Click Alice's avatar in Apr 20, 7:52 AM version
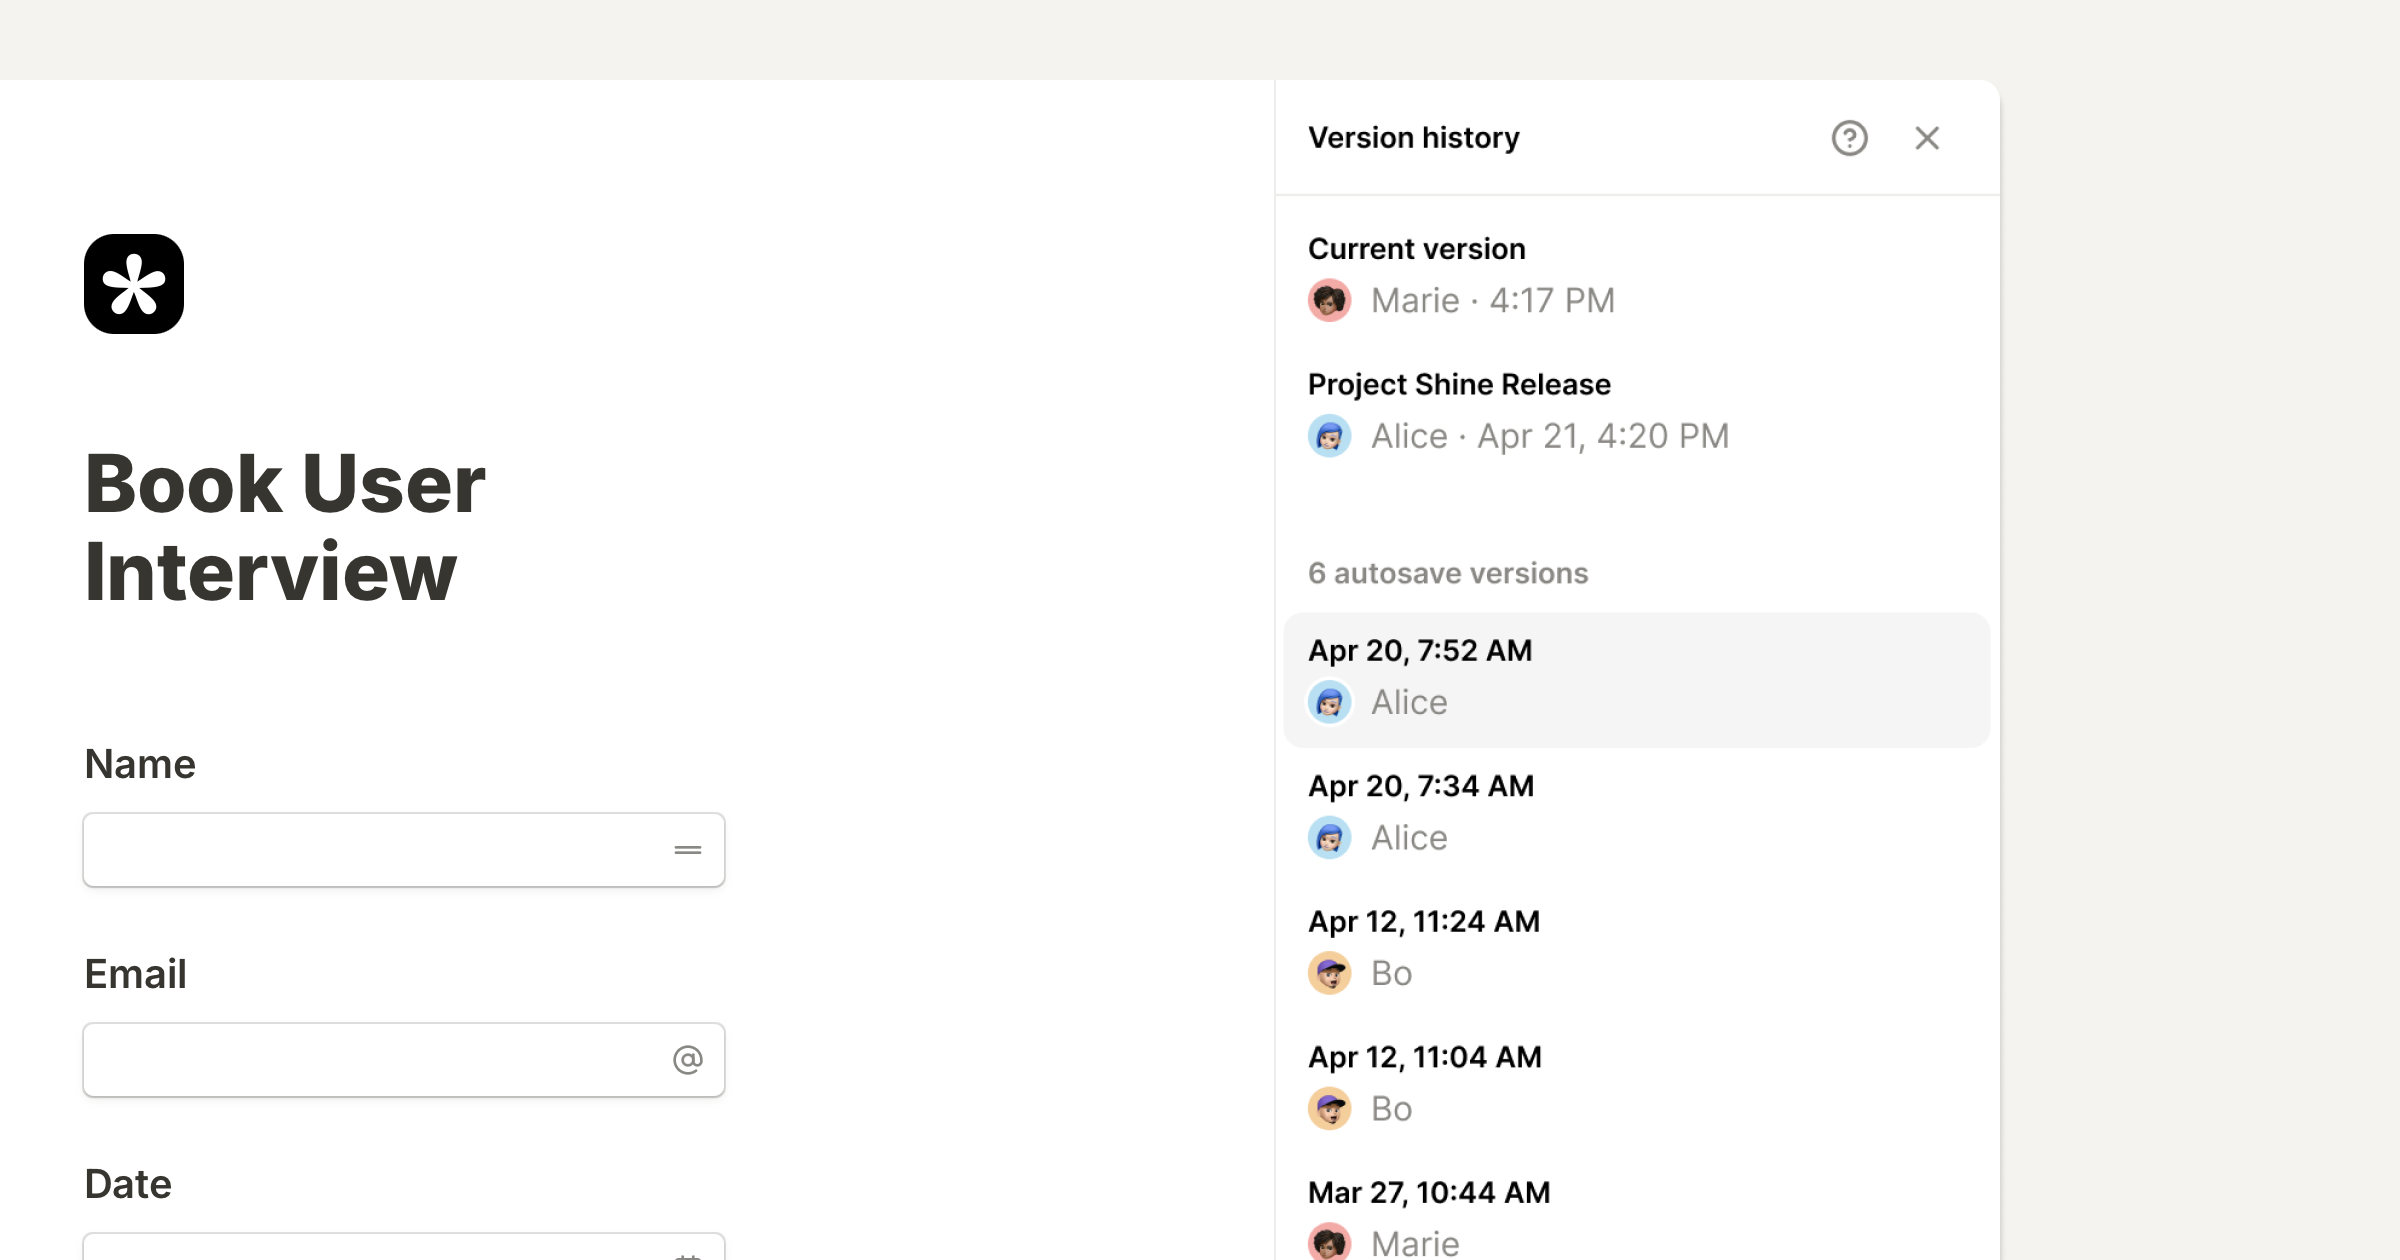This screenshot has height=1260, width=2400. tap(1330, 702)
